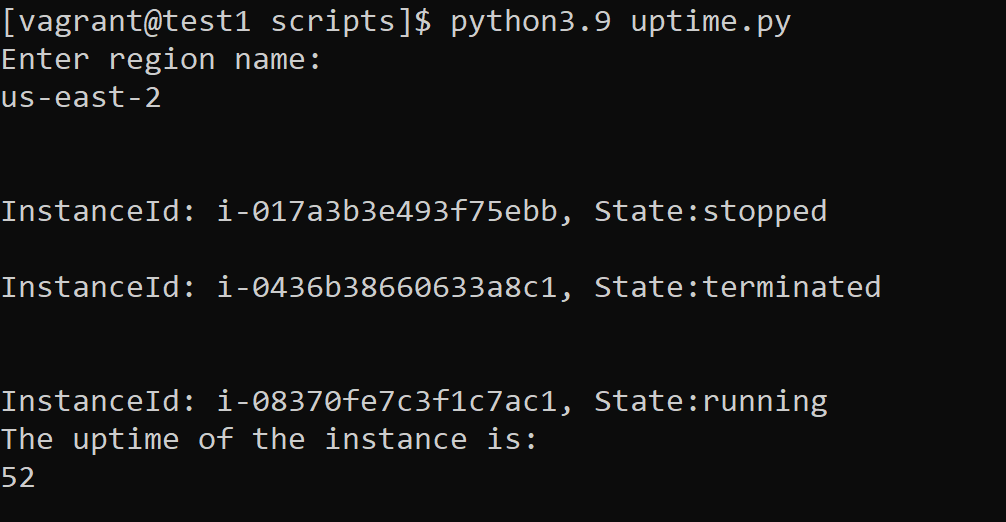Click the word "scripts" in the prompt
The width and height of the screenshot is (1006, 522).
[x=333, y=22]
